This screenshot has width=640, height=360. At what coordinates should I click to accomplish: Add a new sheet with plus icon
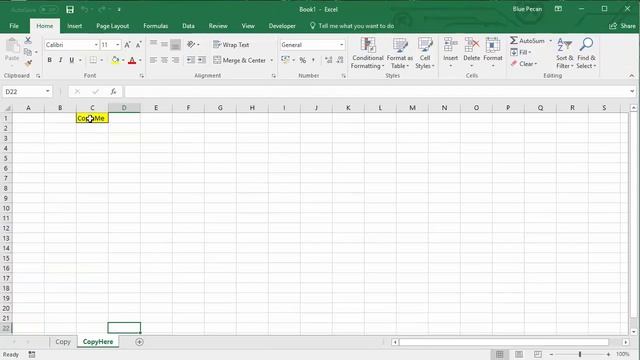click(139, 342)
